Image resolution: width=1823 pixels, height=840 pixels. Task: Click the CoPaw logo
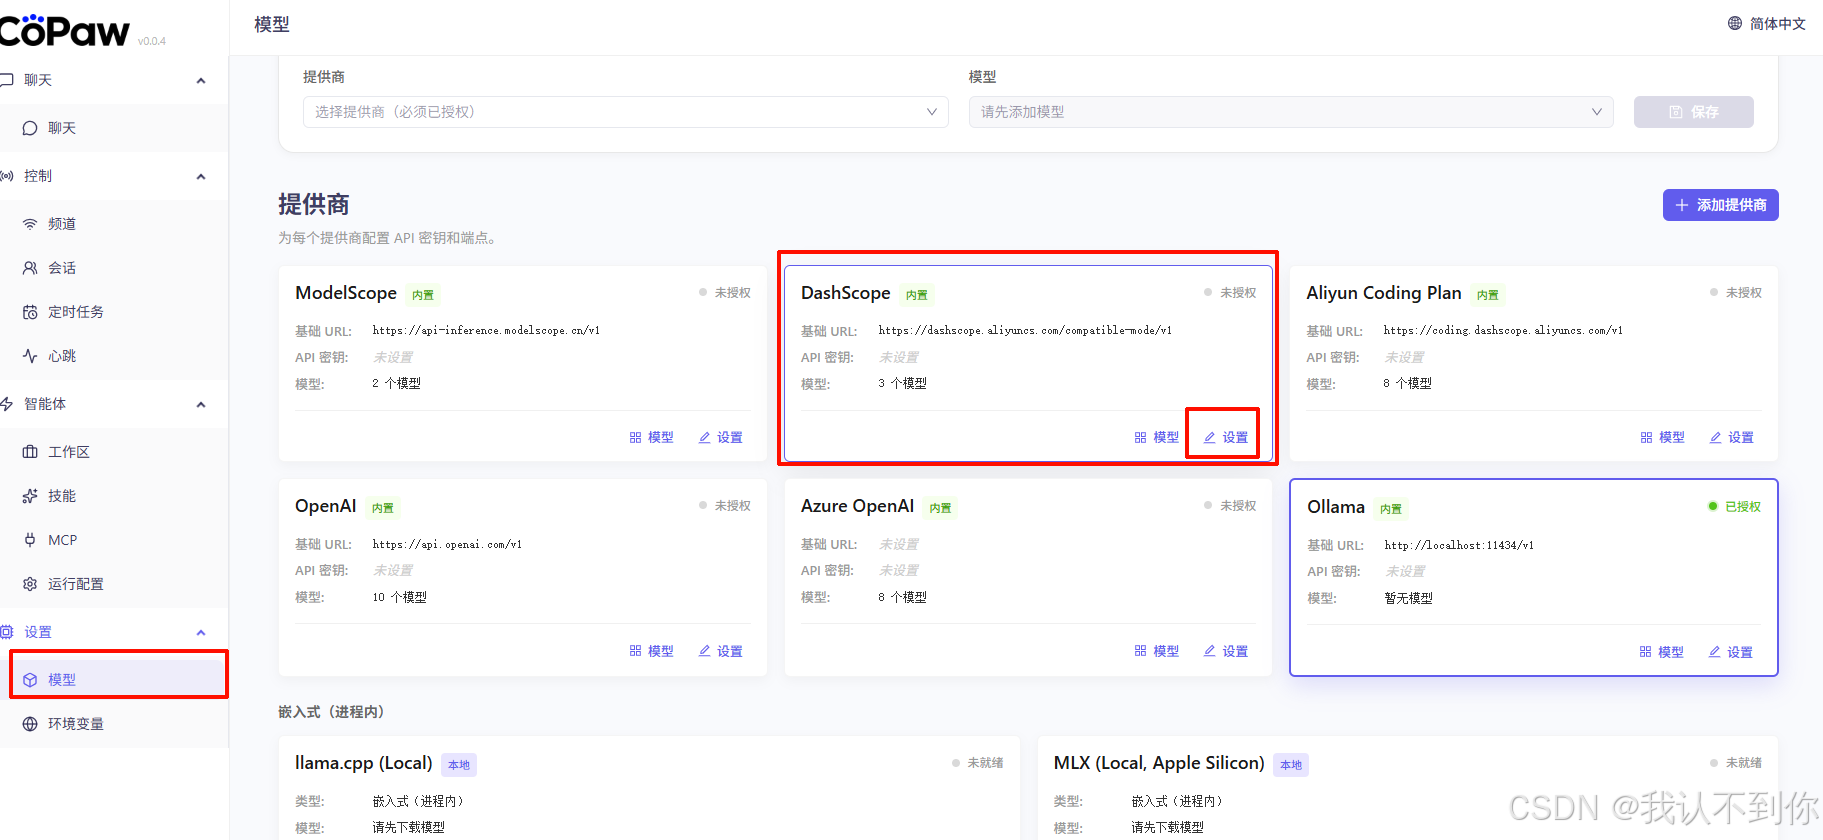tap(64, 30)
